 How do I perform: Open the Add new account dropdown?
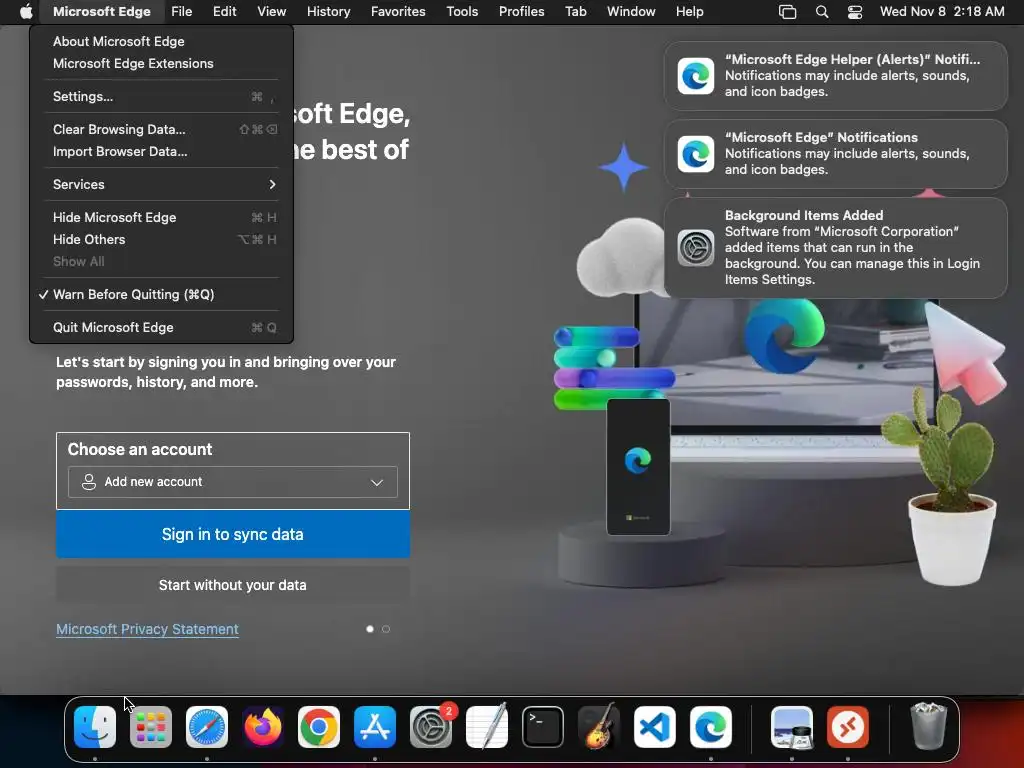pos(232,482)
